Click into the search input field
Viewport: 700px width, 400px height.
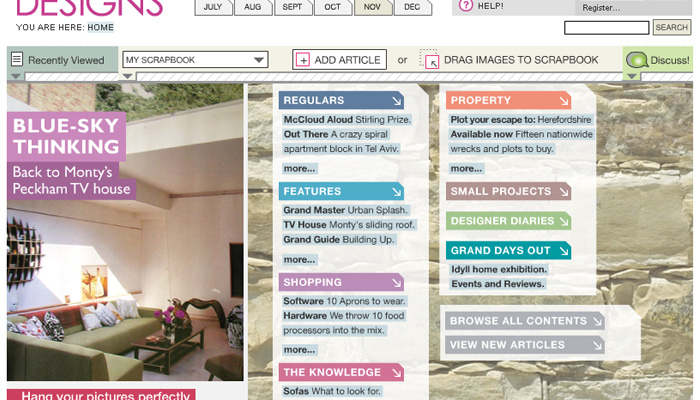click(x=607, y=28)
